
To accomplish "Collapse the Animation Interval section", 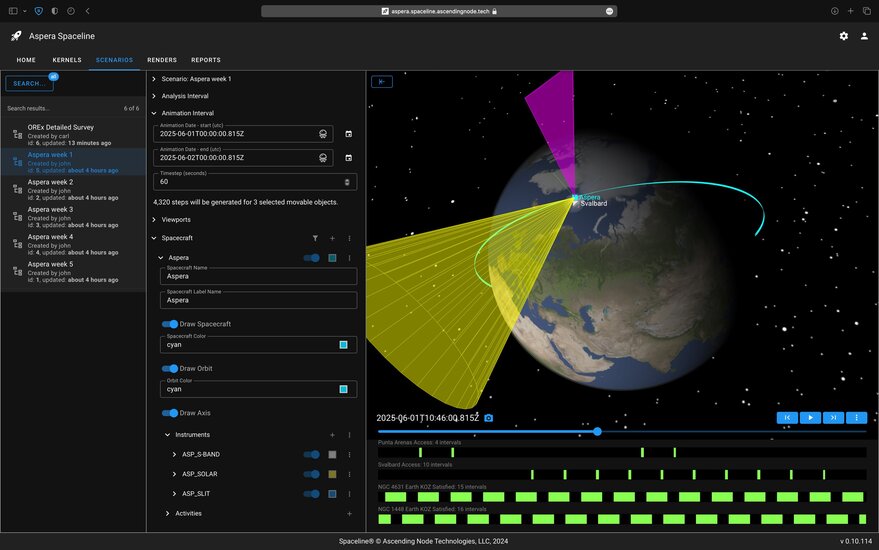I will point(154,113).
